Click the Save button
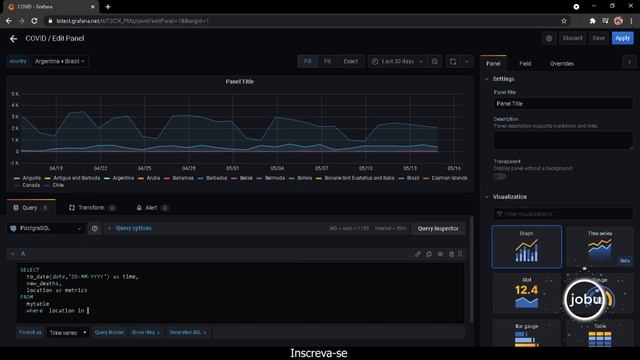Image resolution: width=640 pixels, height=360 pixels. point(598,38)
